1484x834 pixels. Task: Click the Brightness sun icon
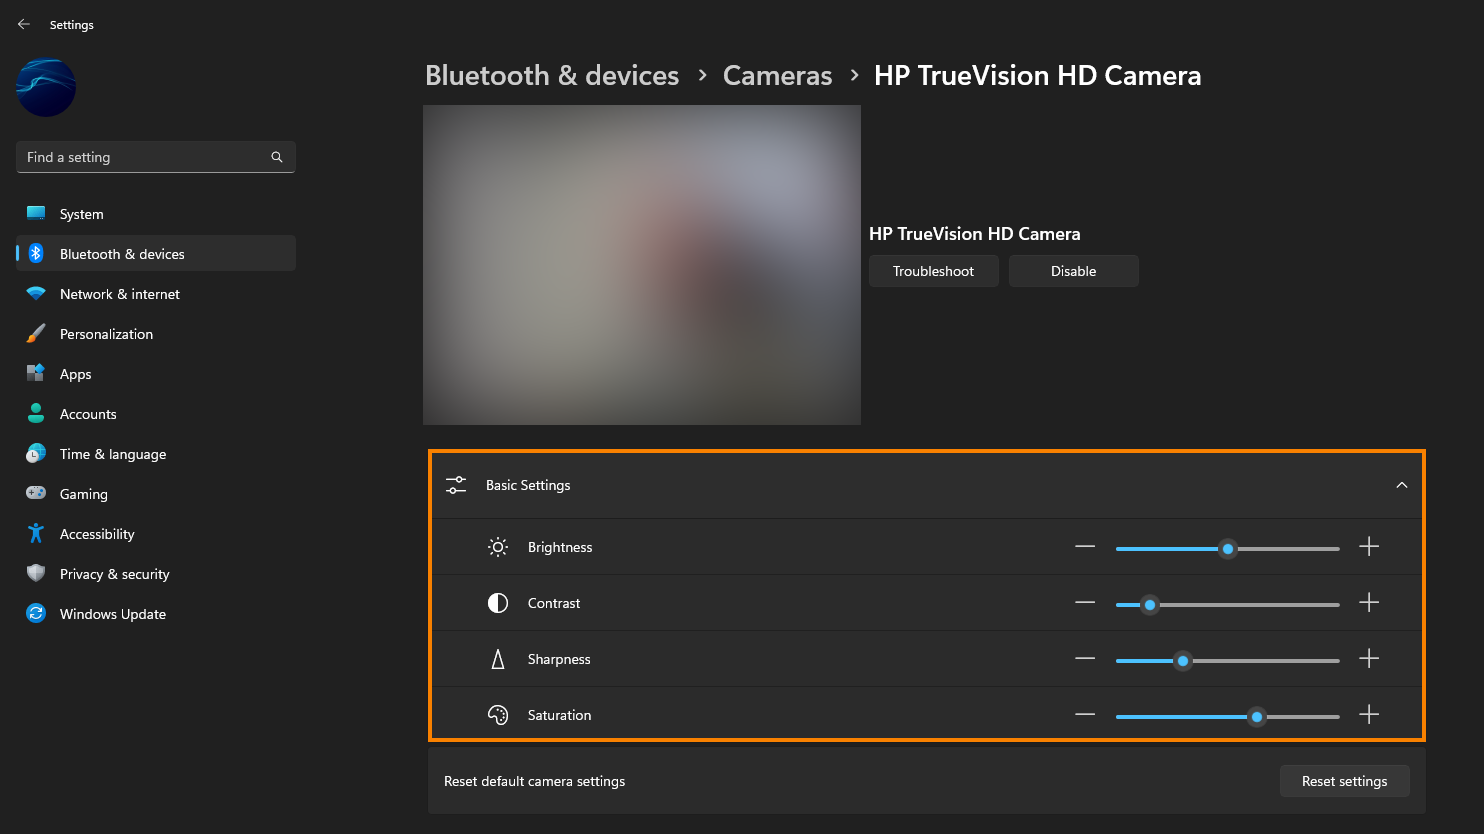pos(498,547)
